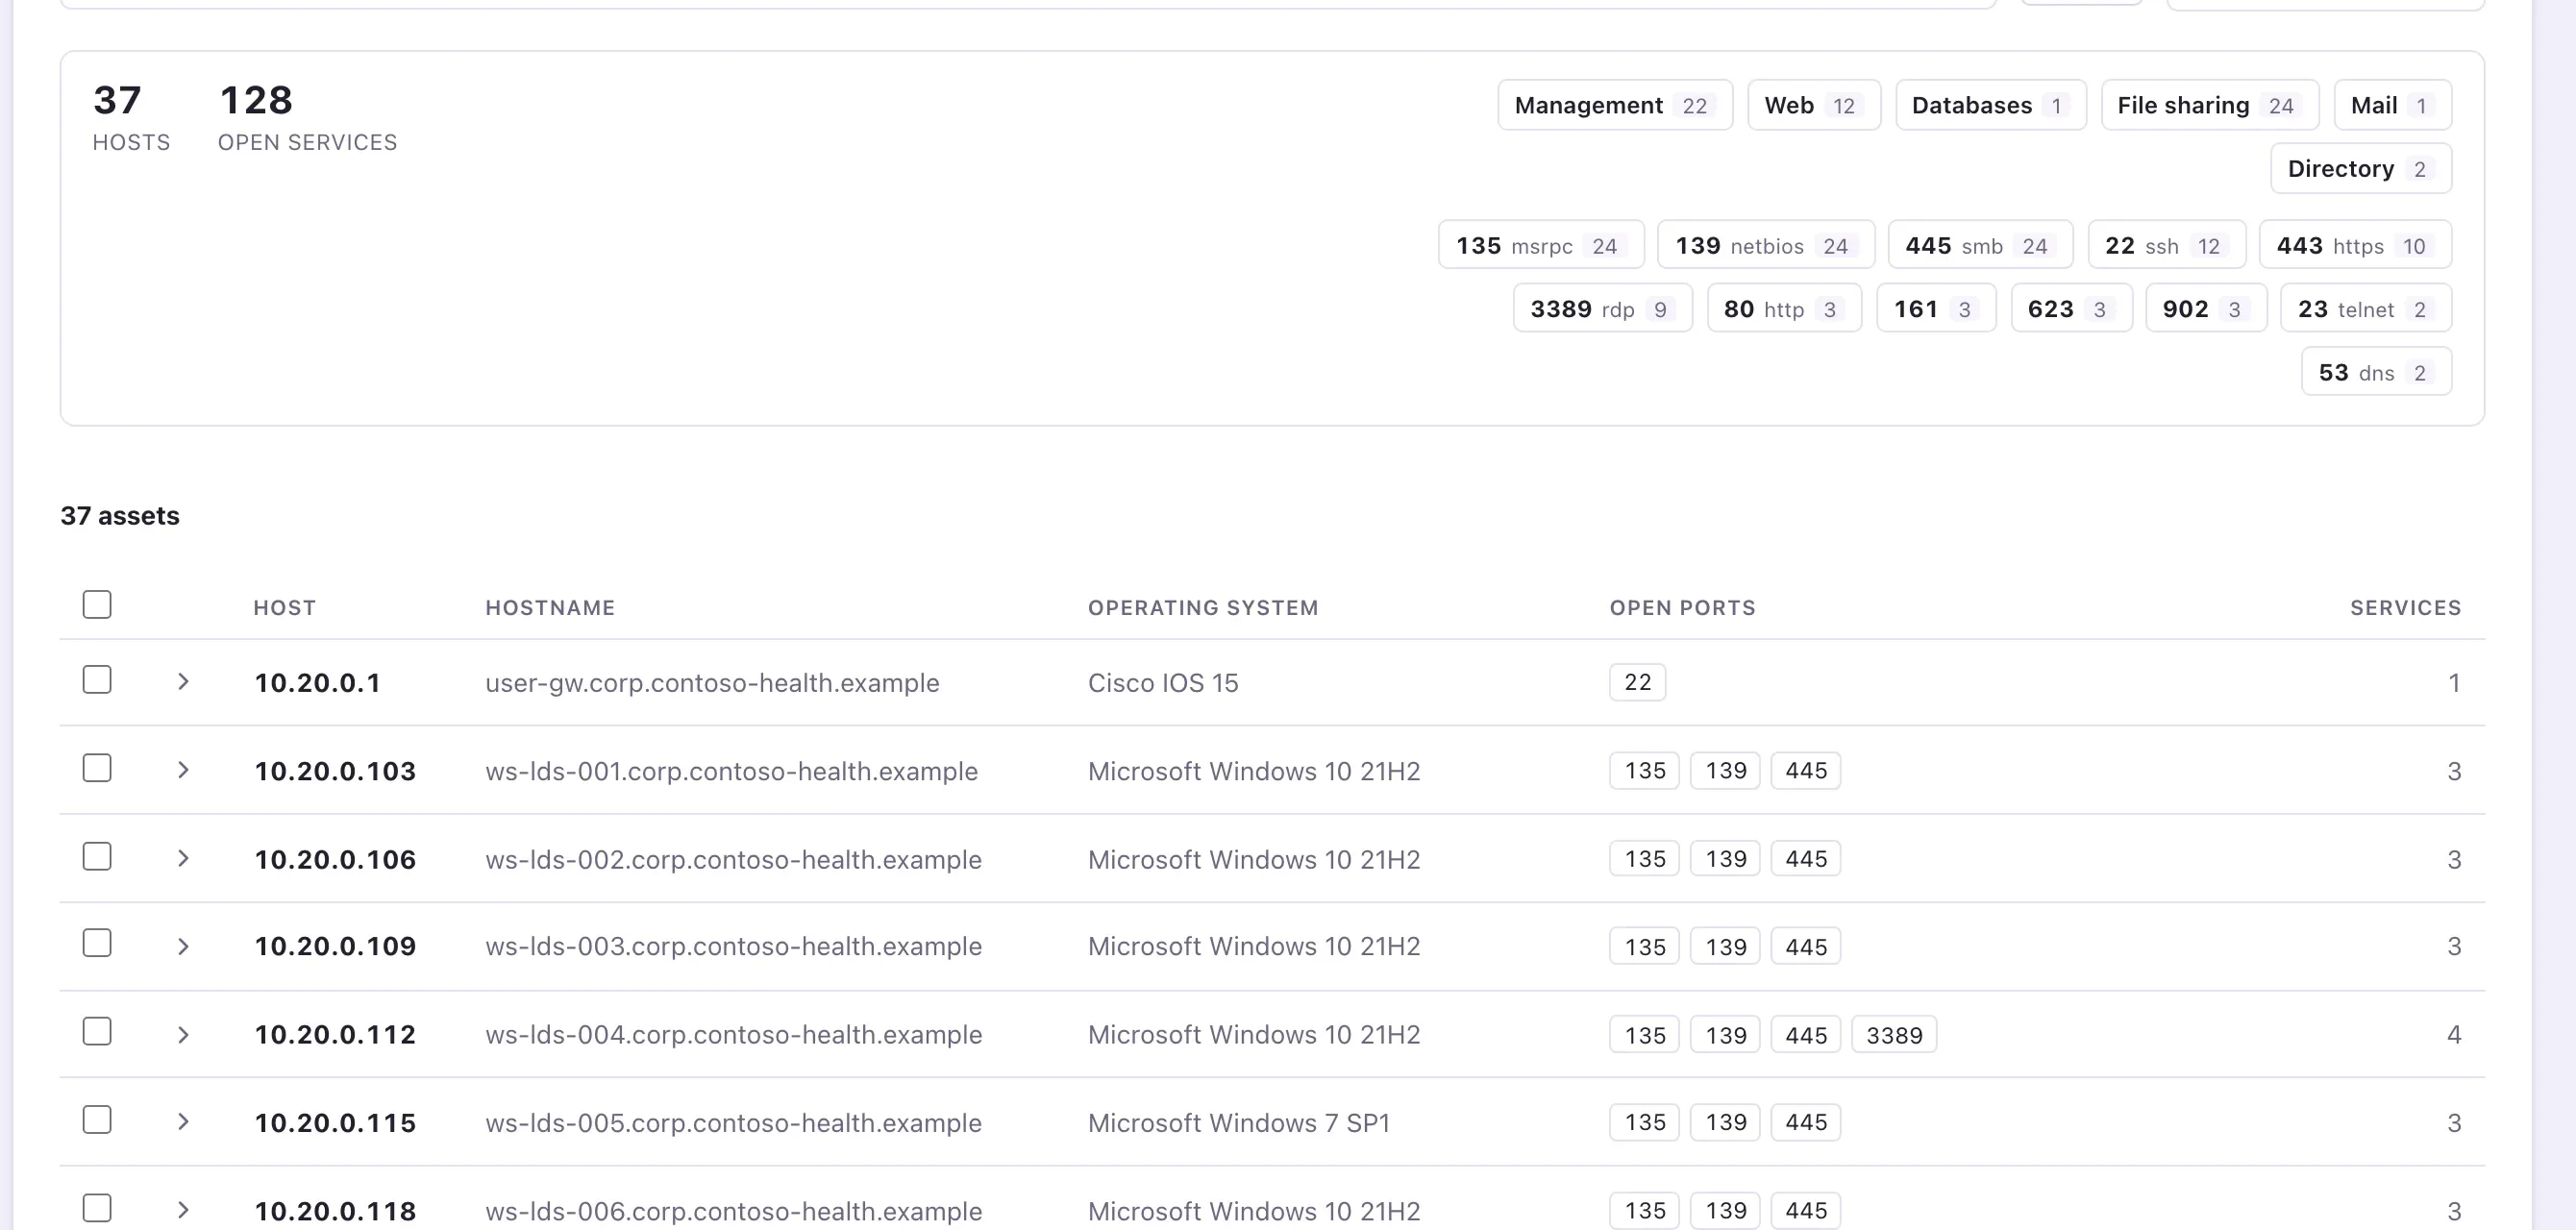Sort by the OPERATING SYSTEM column header
Viewport: 2576px width, 1230px height.
click(1203, 608)
